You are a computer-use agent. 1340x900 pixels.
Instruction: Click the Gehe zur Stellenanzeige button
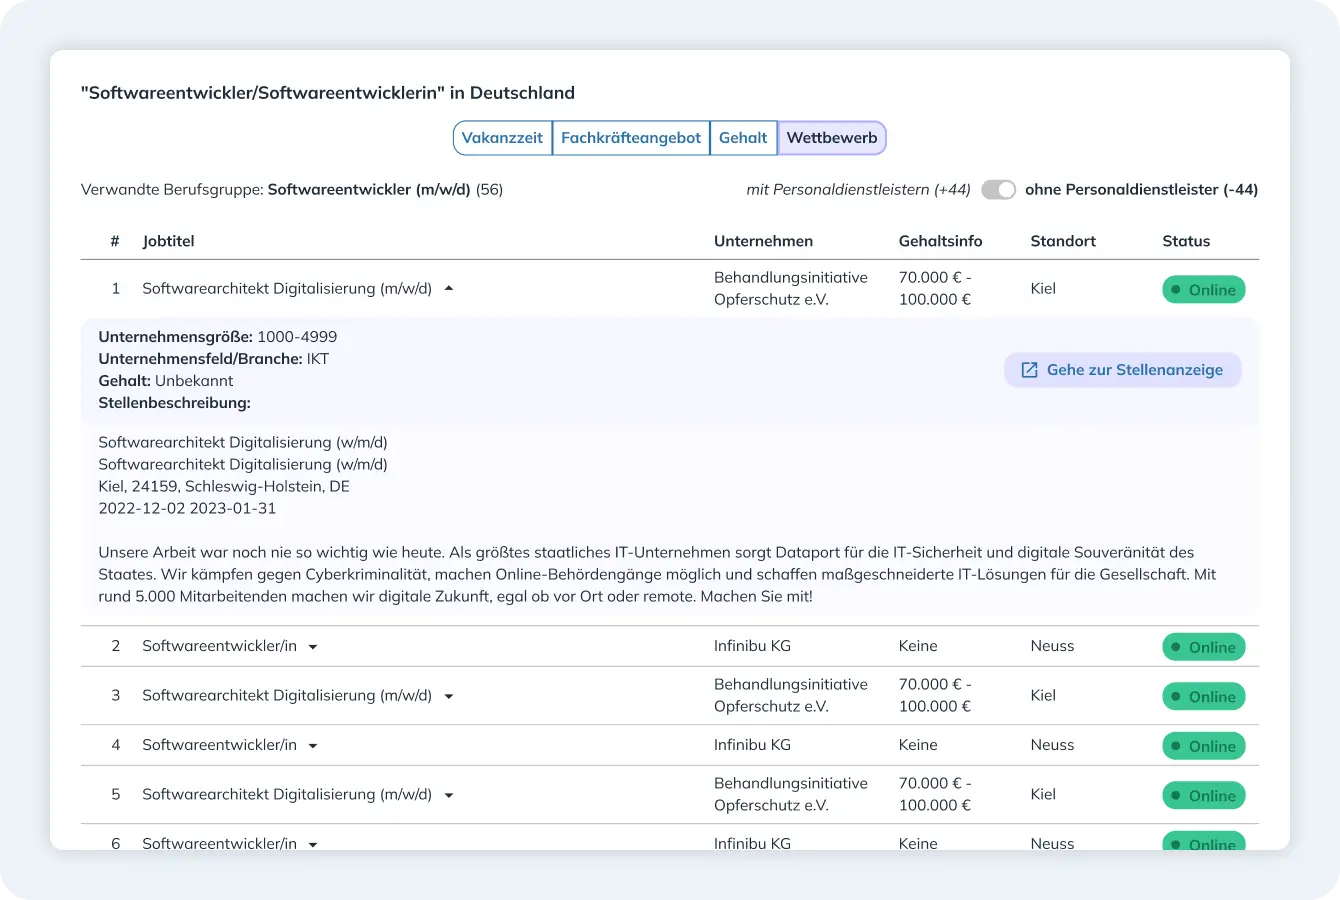tap(1122, 370)
